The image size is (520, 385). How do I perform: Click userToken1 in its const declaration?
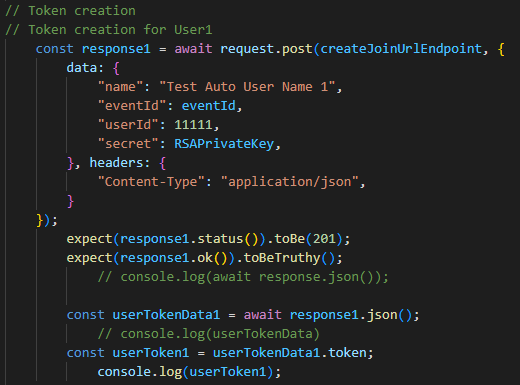click(x=151, y=353)
